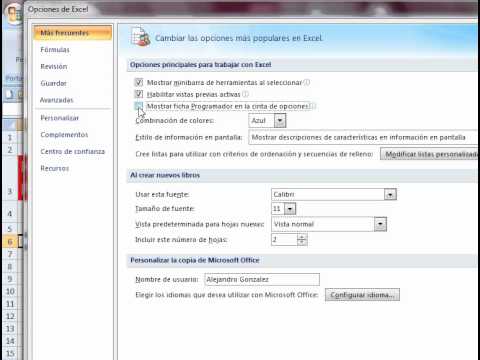Click the Excel options header icon
The image size is (480, 360).
tap(140, 37)
